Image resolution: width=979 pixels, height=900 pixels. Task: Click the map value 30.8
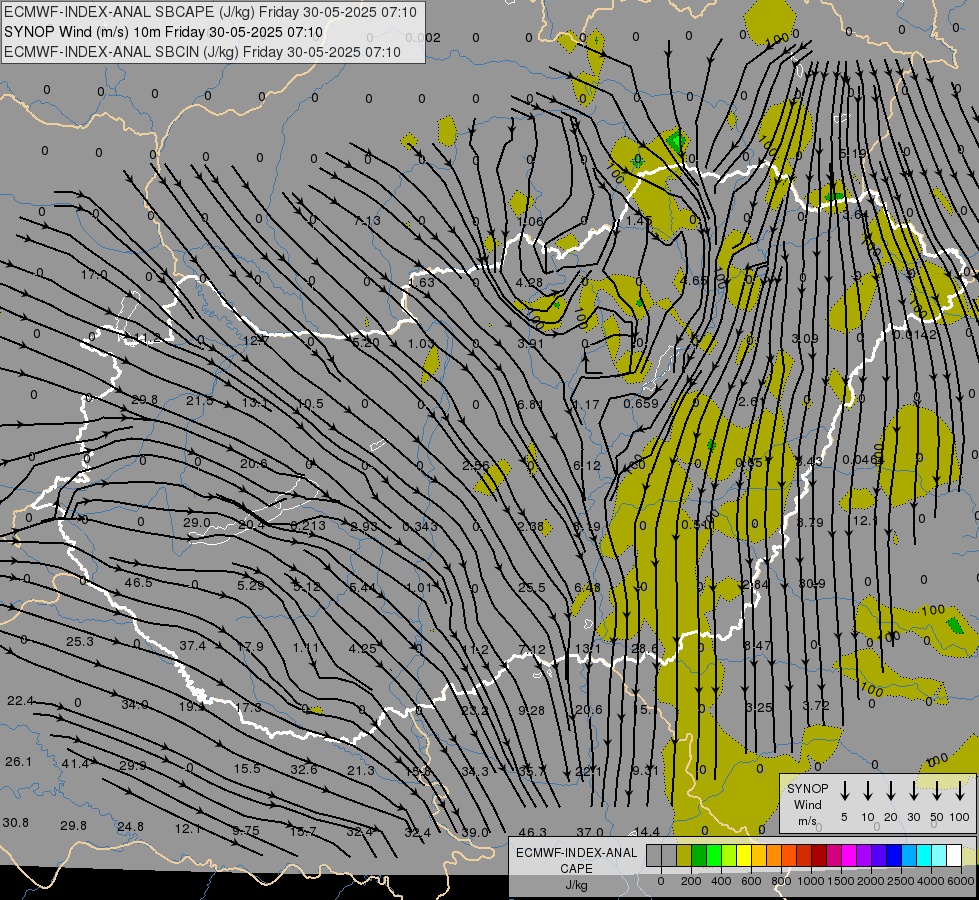pyautogui.click(x=15, y=822)
